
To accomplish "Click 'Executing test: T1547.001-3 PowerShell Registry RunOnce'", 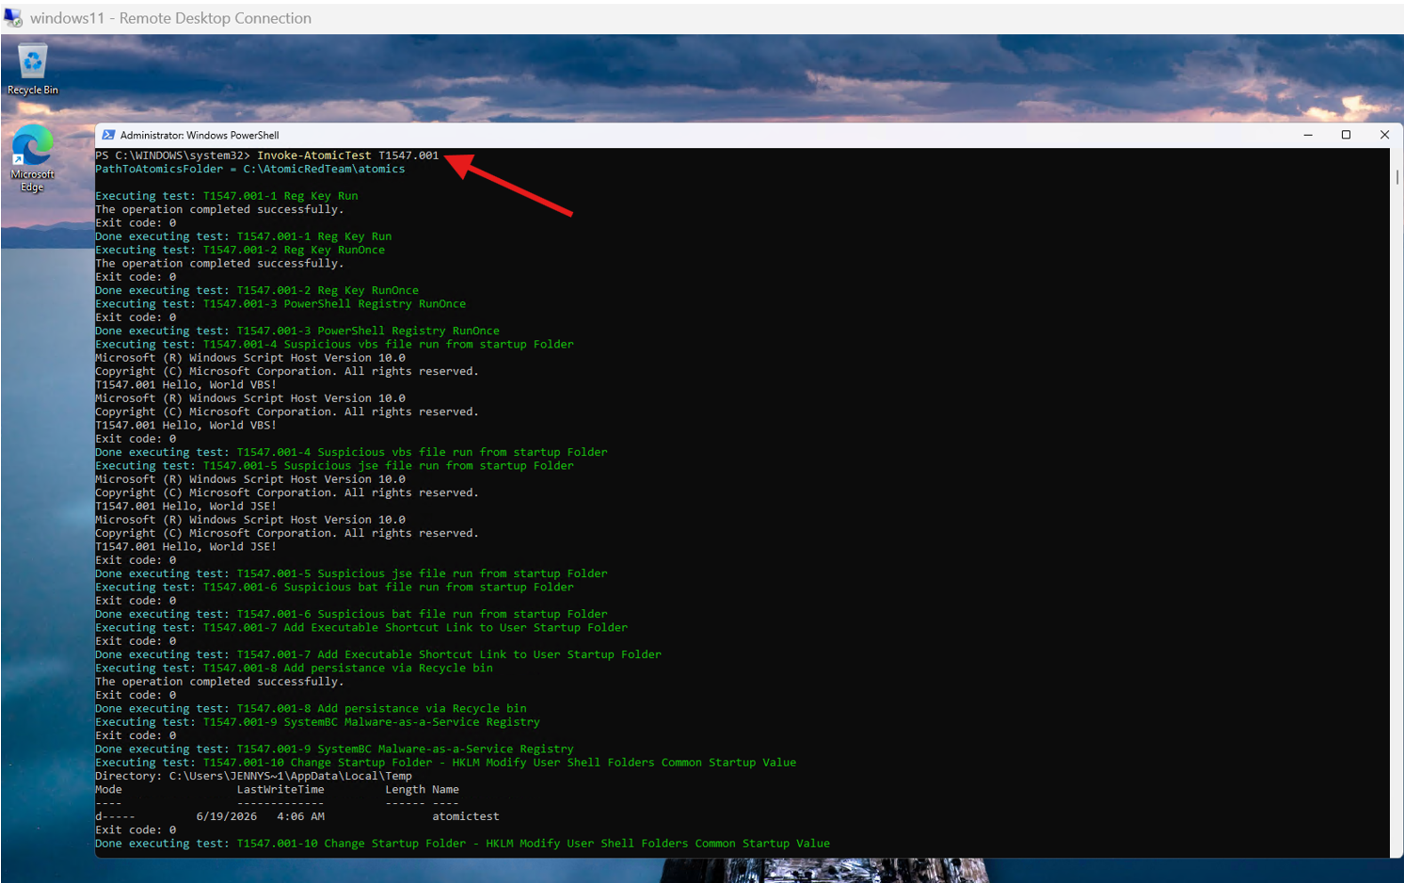I will coord(280,304).
